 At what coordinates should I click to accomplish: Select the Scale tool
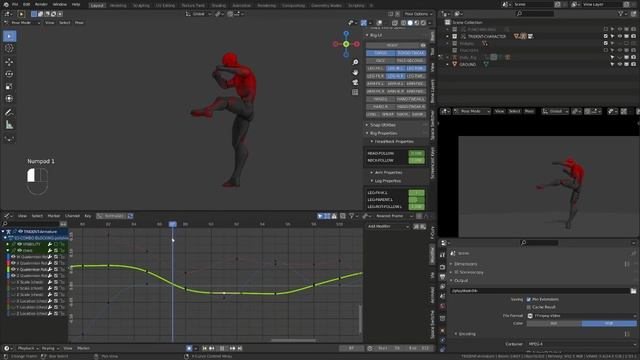9,87
